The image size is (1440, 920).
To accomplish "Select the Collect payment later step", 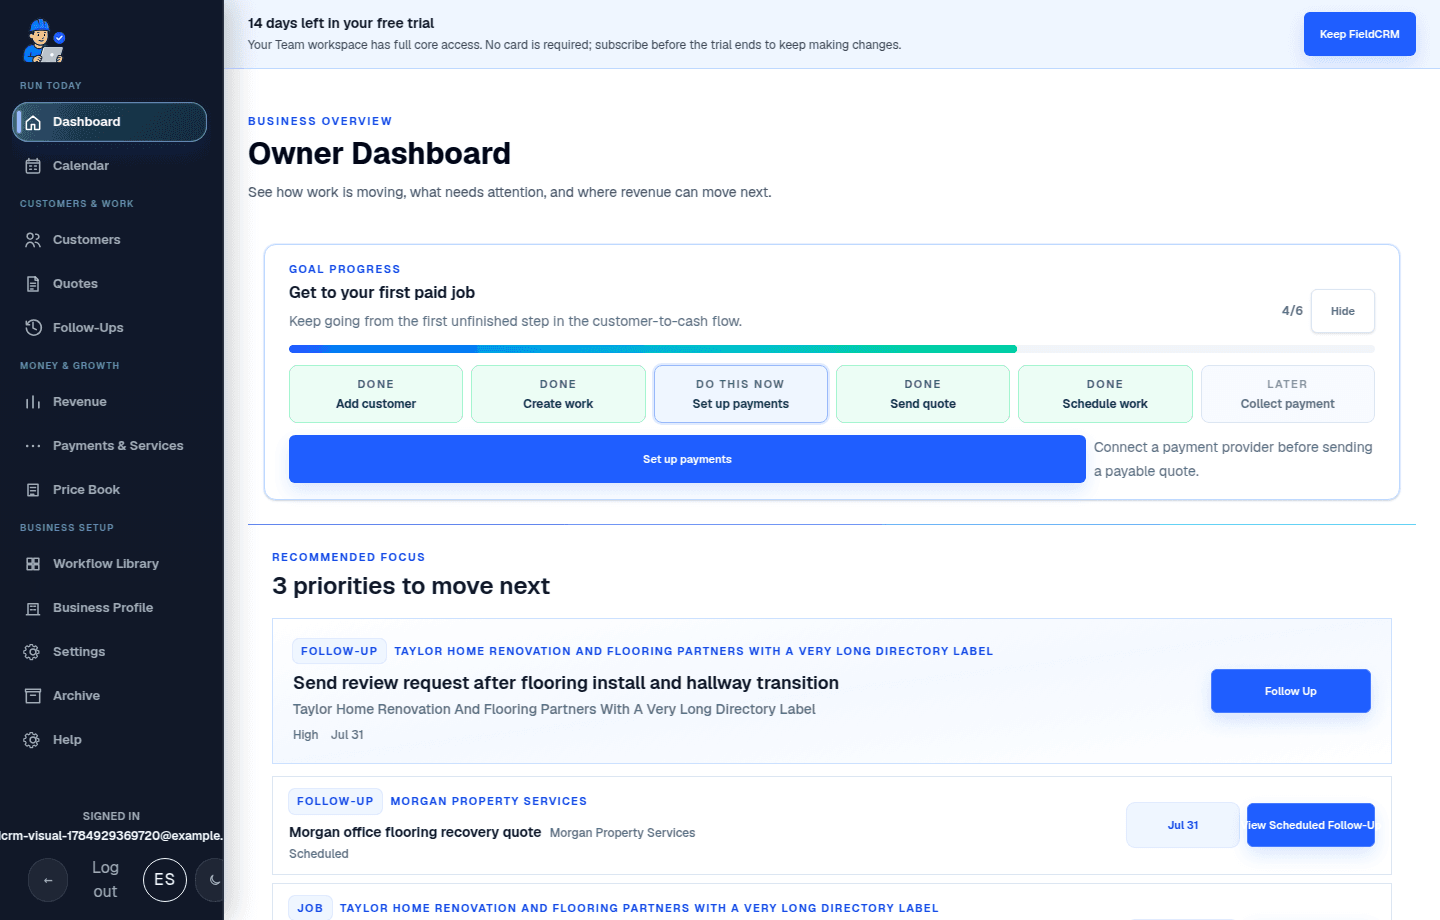I will [x=1287, y=394].
